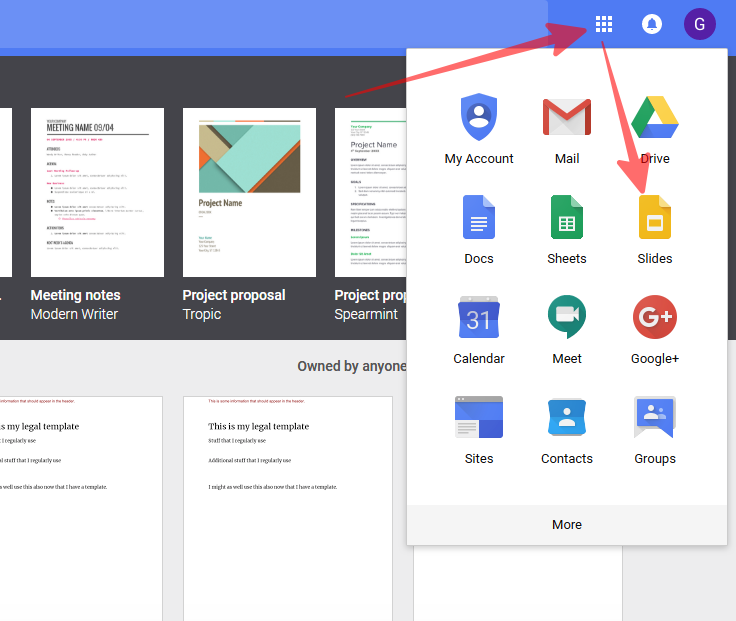Open Google Drive app icon
Screen dimensions: 736x621
coord(655,117)
